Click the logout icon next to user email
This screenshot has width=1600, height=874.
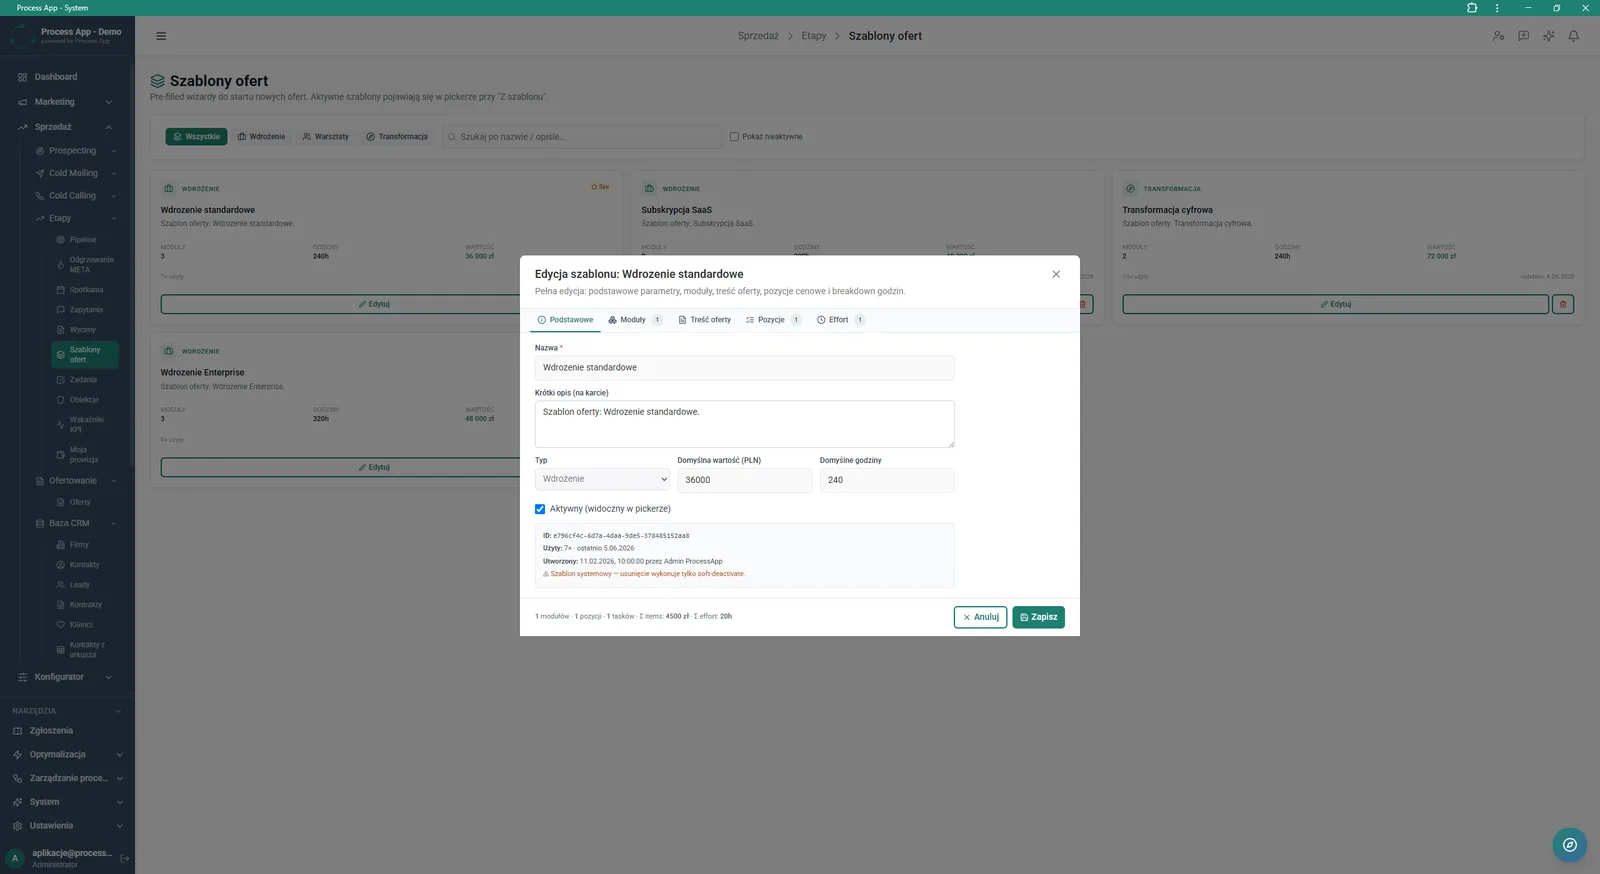pyautogui.click(x=125, y=858)
